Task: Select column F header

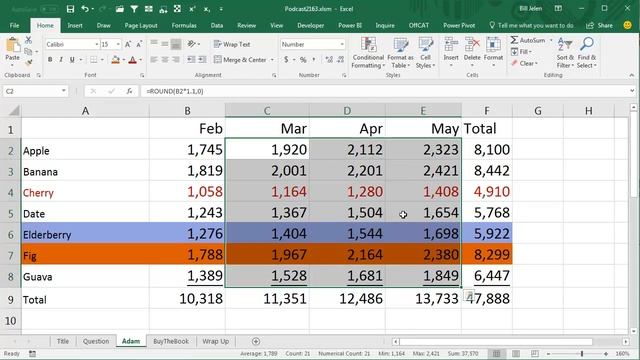Action: point(487,111)
